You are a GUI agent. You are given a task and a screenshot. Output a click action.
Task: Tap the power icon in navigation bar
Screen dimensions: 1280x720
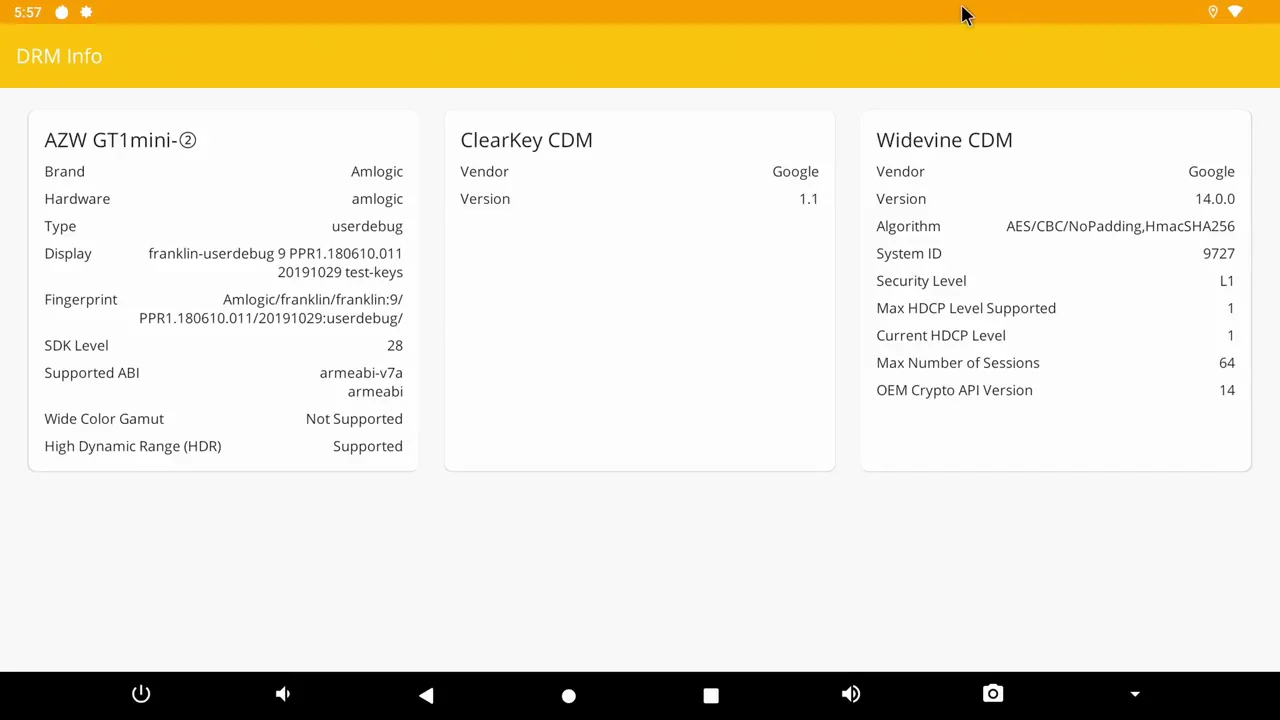point(141,694)
